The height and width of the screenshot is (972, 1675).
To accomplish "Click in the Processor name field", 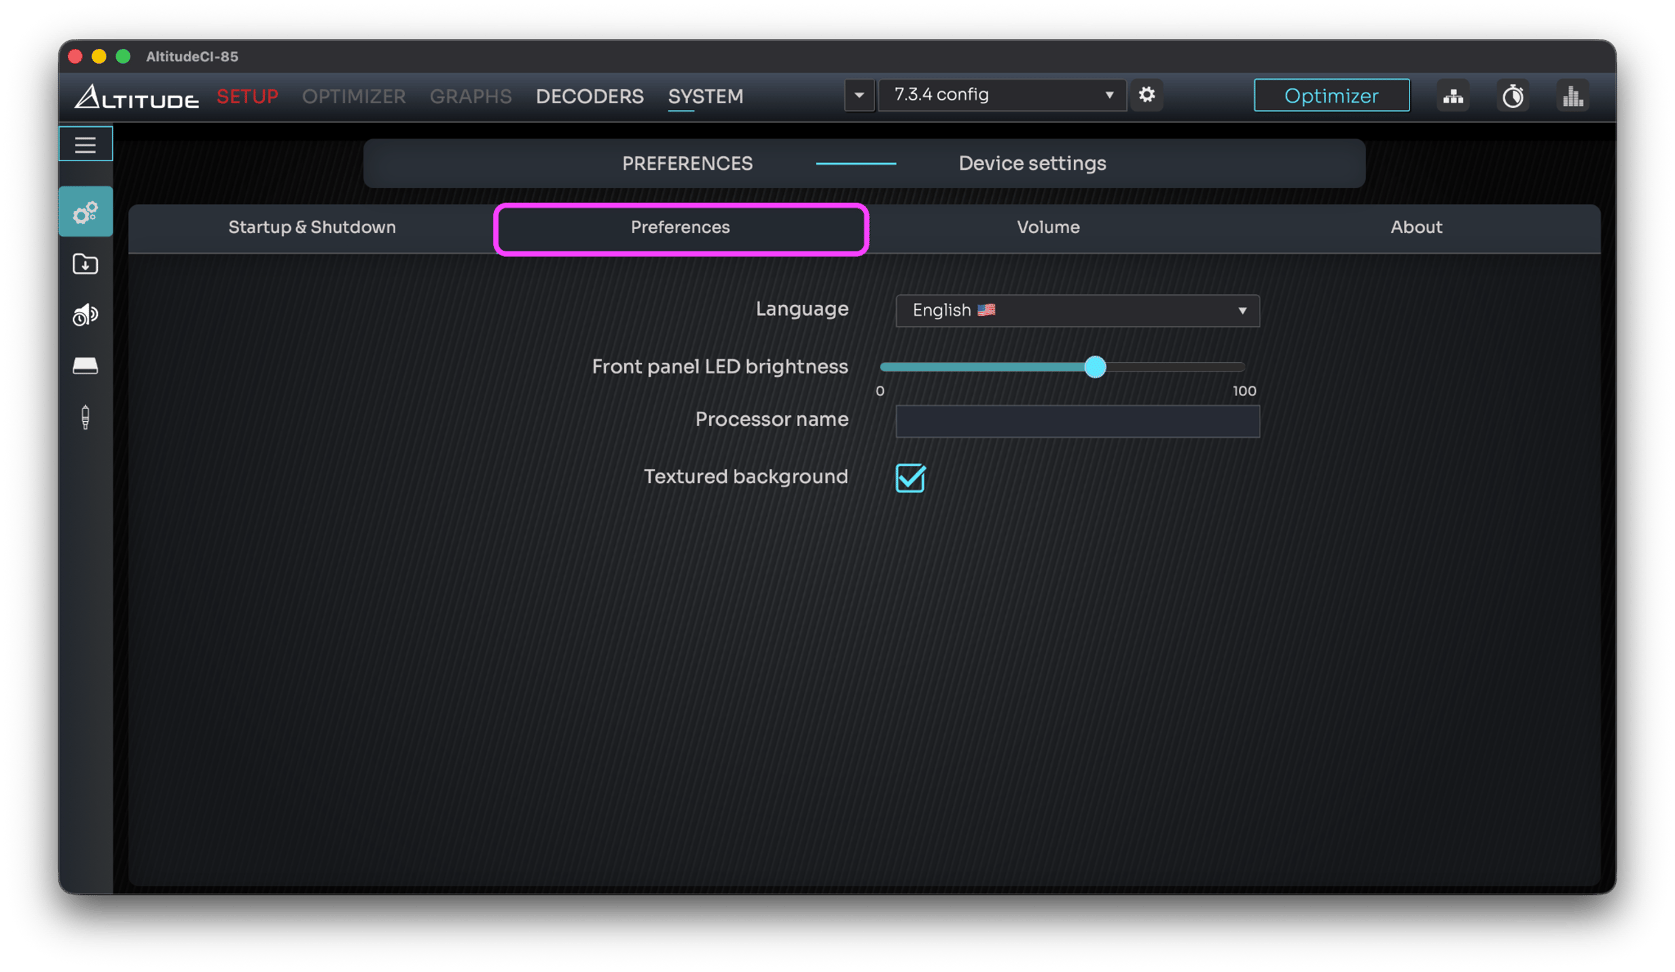I will click(x=1077, y=421).
